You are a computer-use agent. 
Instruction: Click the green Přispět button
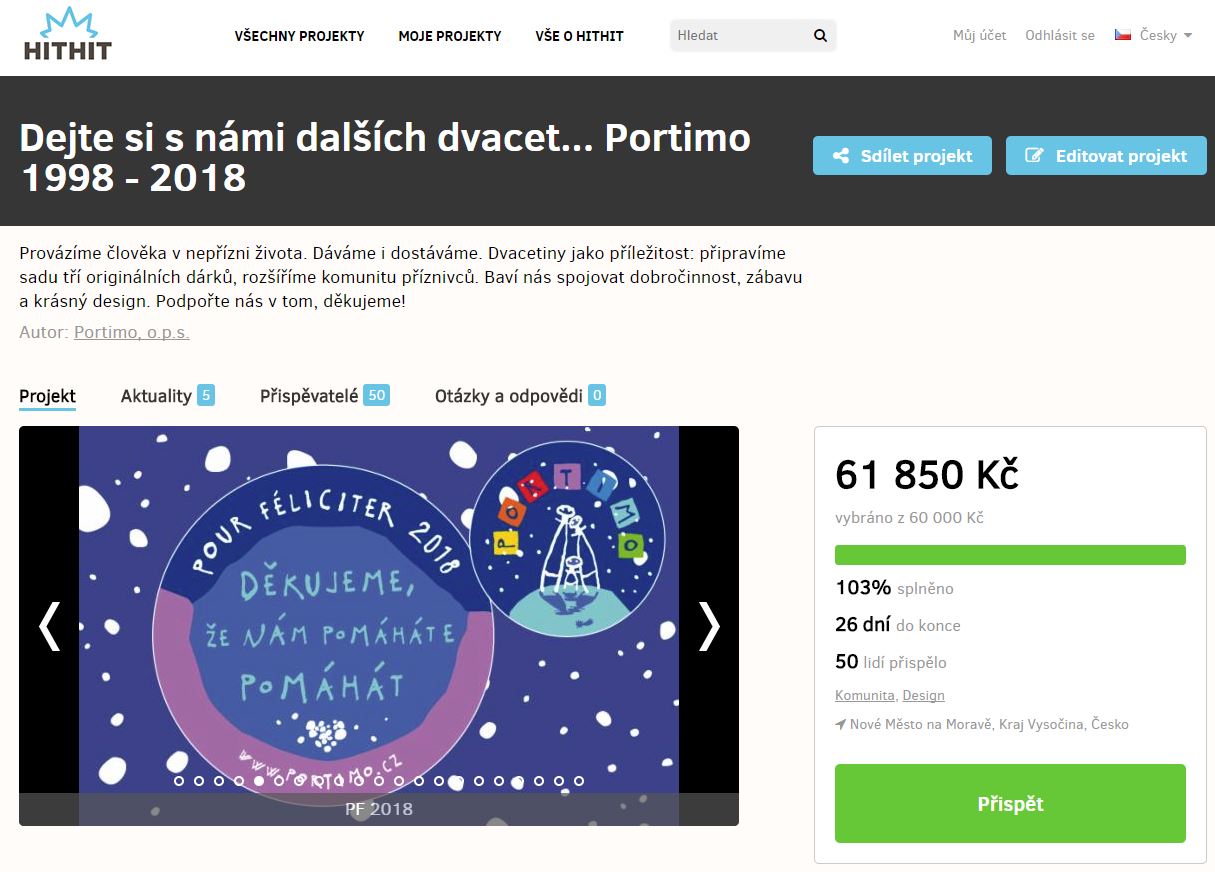pyautogui.click(x=1010, y=804)
